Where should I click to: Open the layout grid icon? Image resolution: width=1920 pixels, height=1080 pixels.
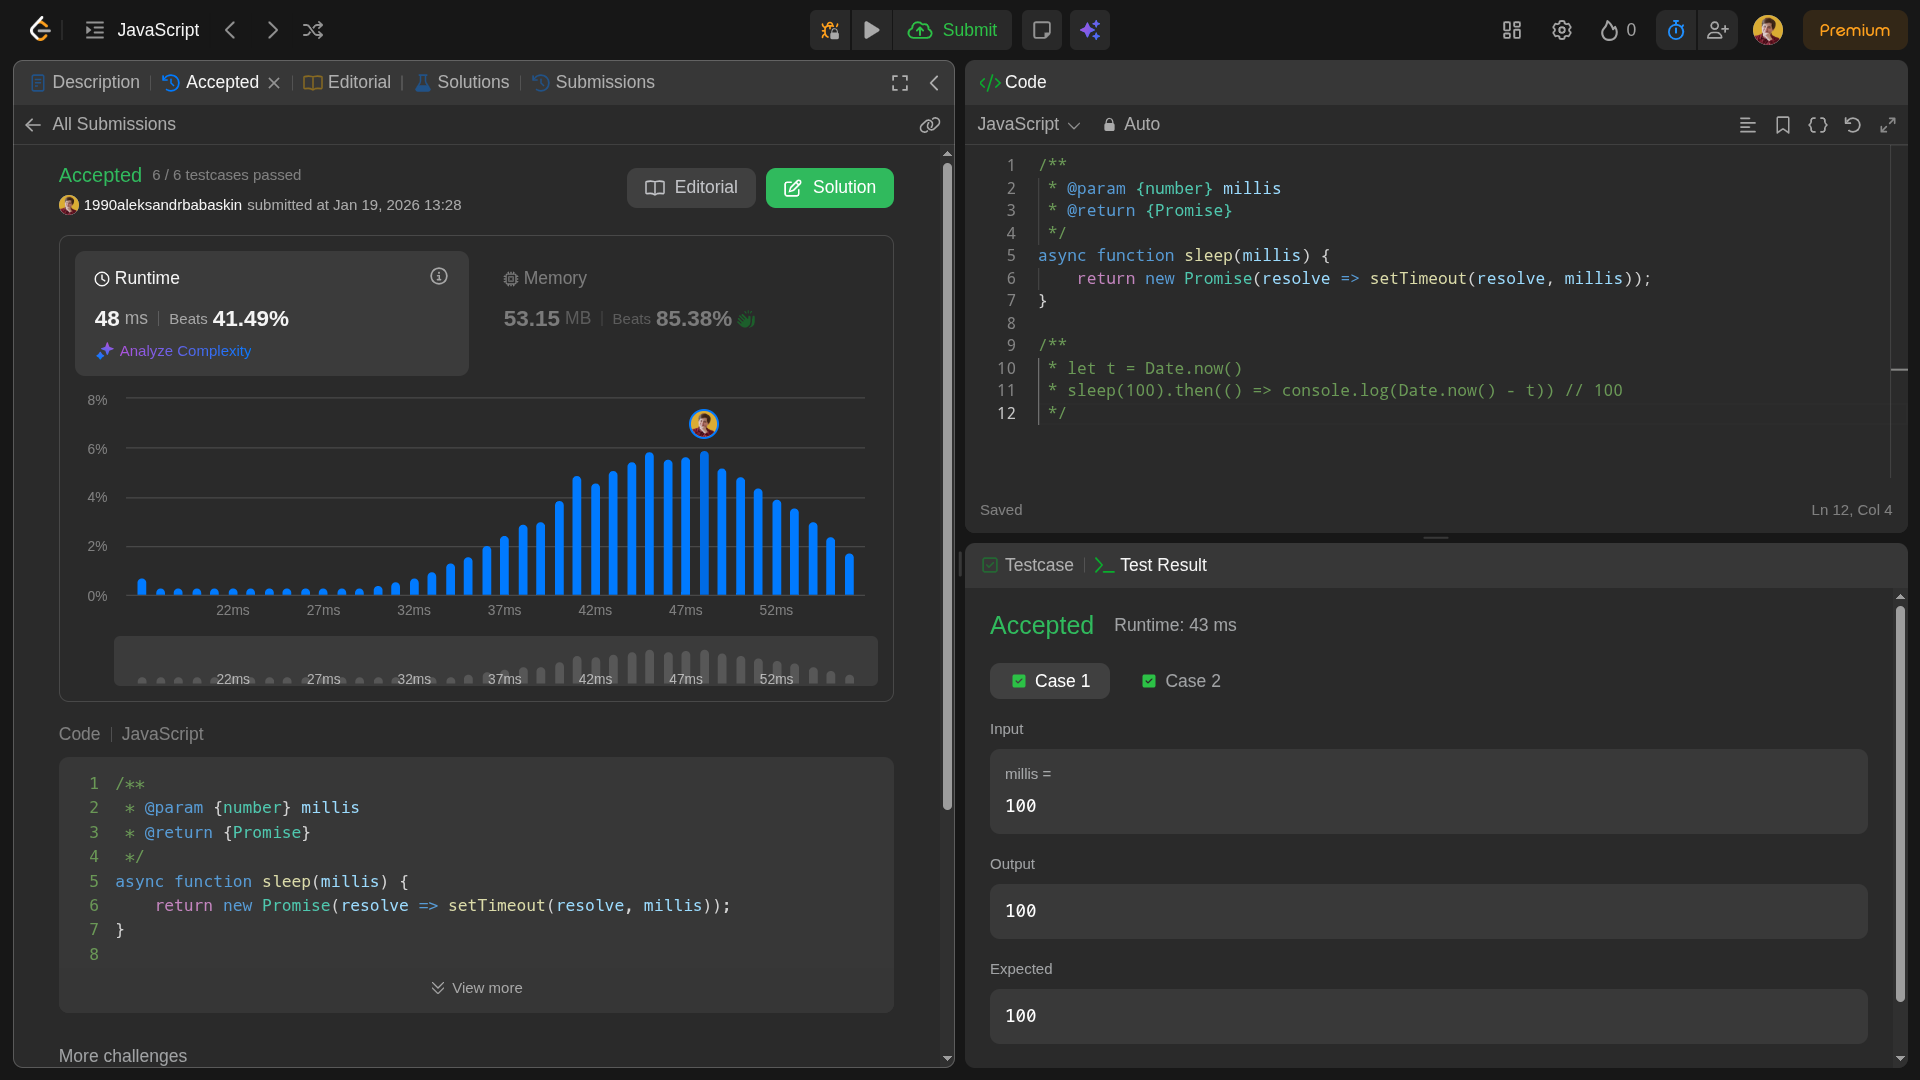[x=1511, y=30]
